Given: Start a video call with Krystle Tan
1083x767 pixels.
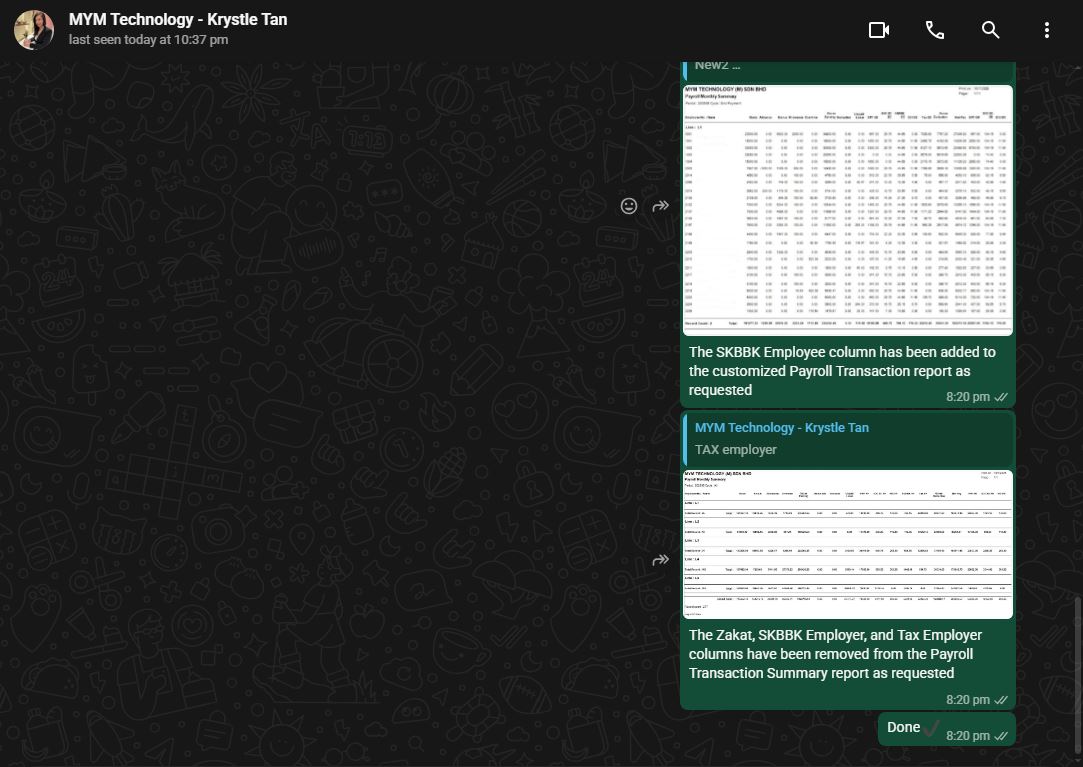Looking at the screenshot, I should [879, 30].
